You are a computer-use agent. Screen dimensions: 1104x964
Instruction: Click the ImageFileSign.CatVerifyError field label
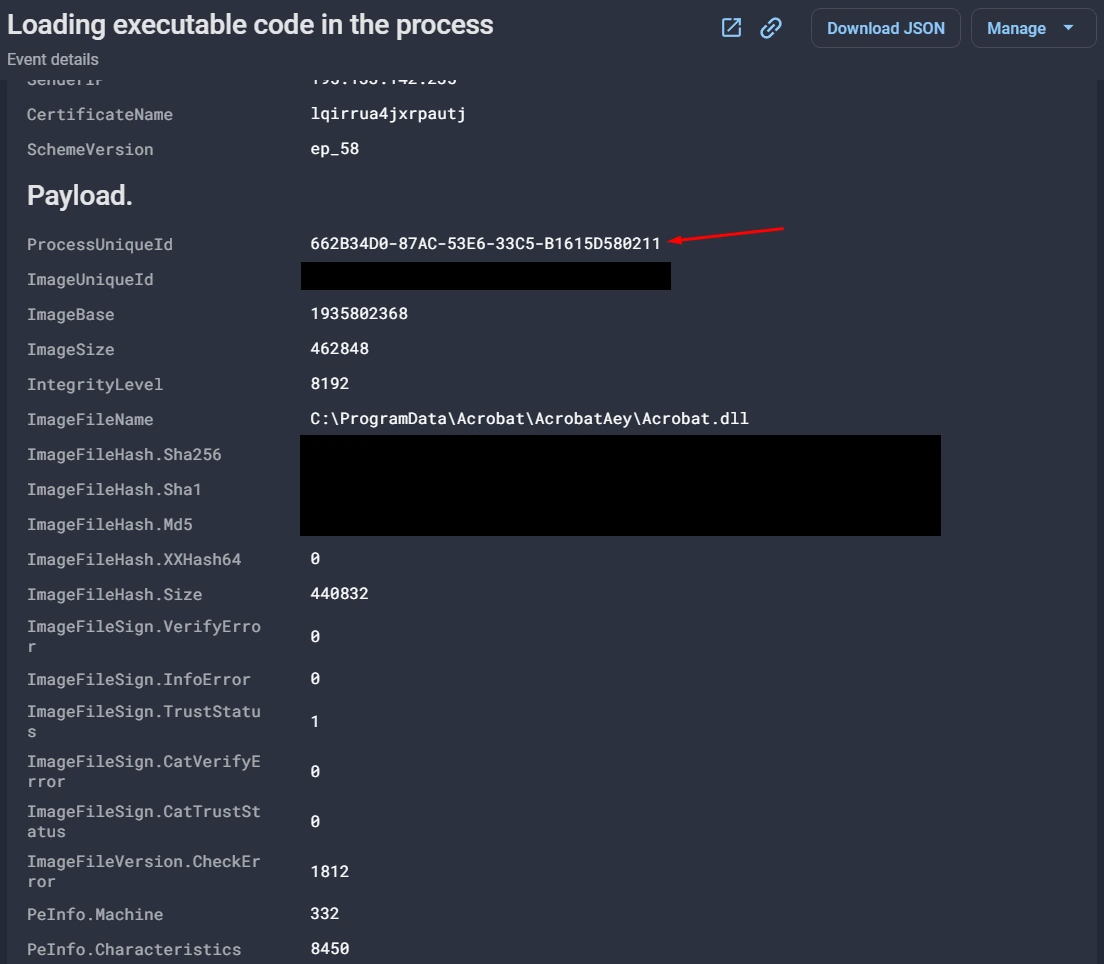(144, 772)
